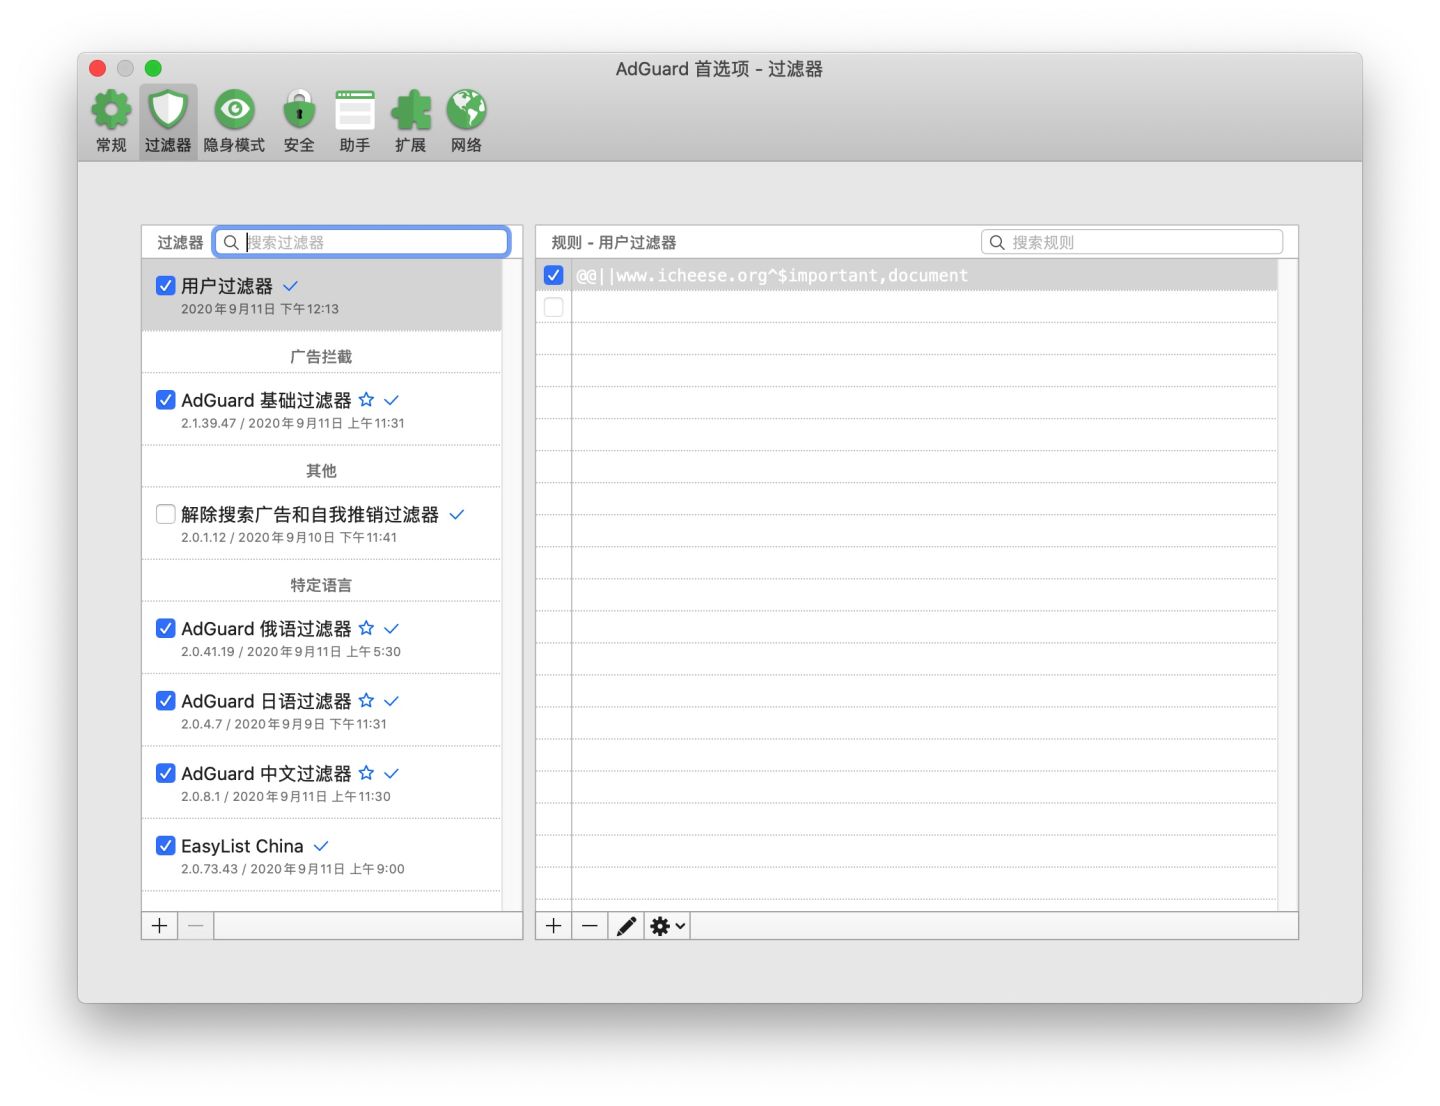Click magnifier icon in 搜索规则 field
This screenshot has height=1106, width=1440.
click(x=997, y=242)
